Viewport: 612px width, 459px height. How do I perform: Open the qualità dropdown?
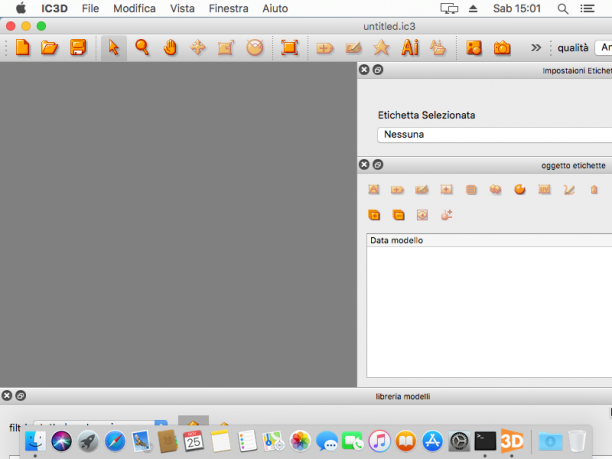point(603,48)
